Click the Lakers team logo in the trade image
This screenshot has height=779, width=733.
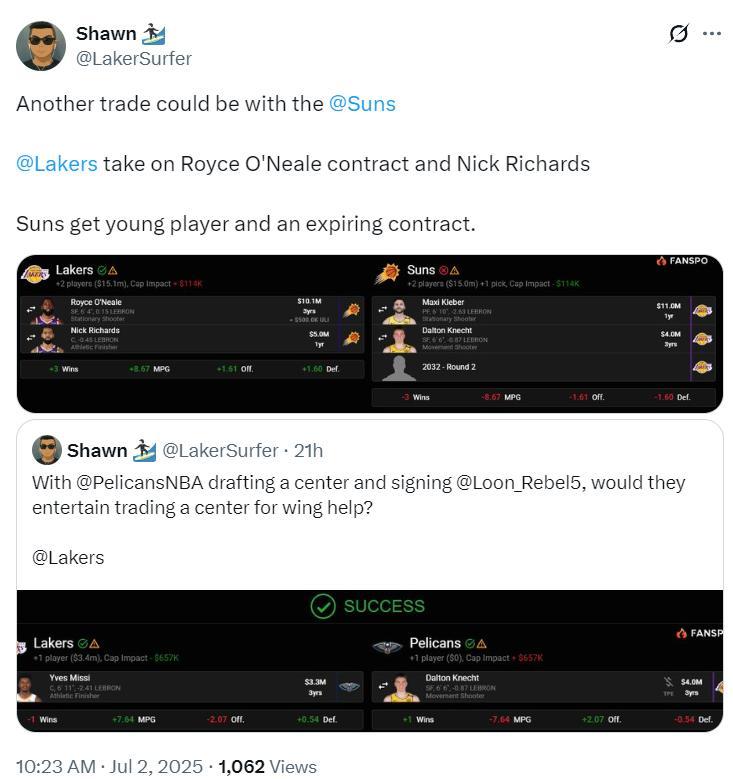(36, 273)
